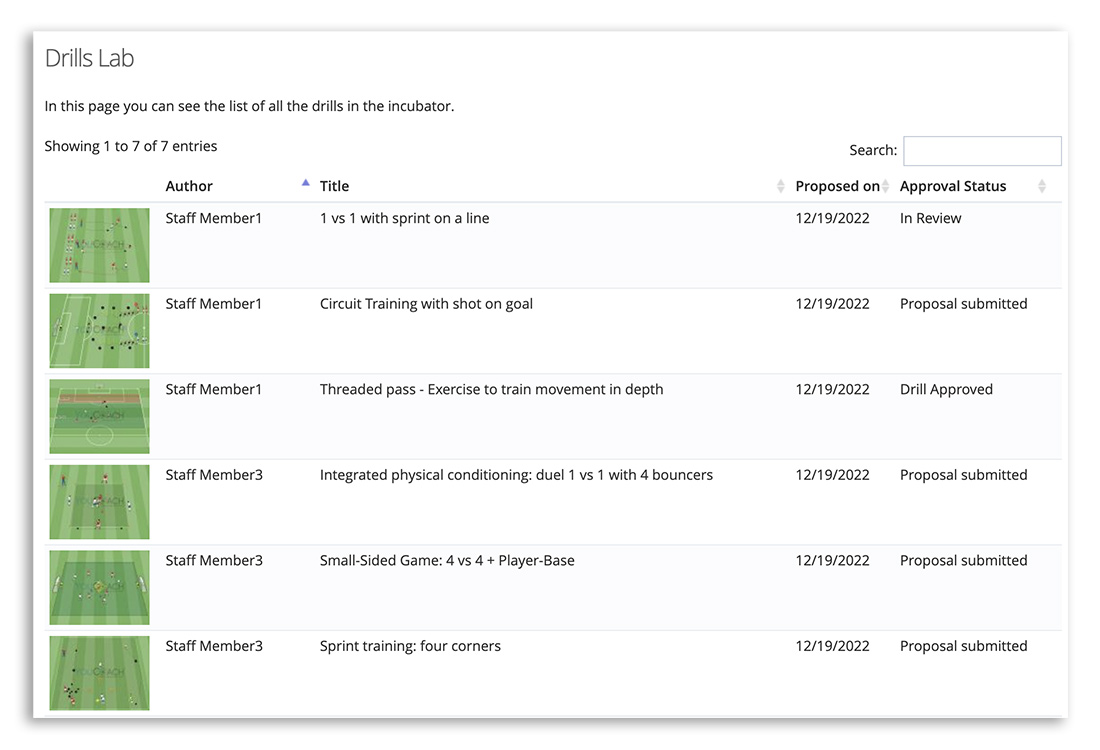The width and height of the screenshot is (1100, 750).
Task: Click the Author column header
Action: click(x=189, y=186)
